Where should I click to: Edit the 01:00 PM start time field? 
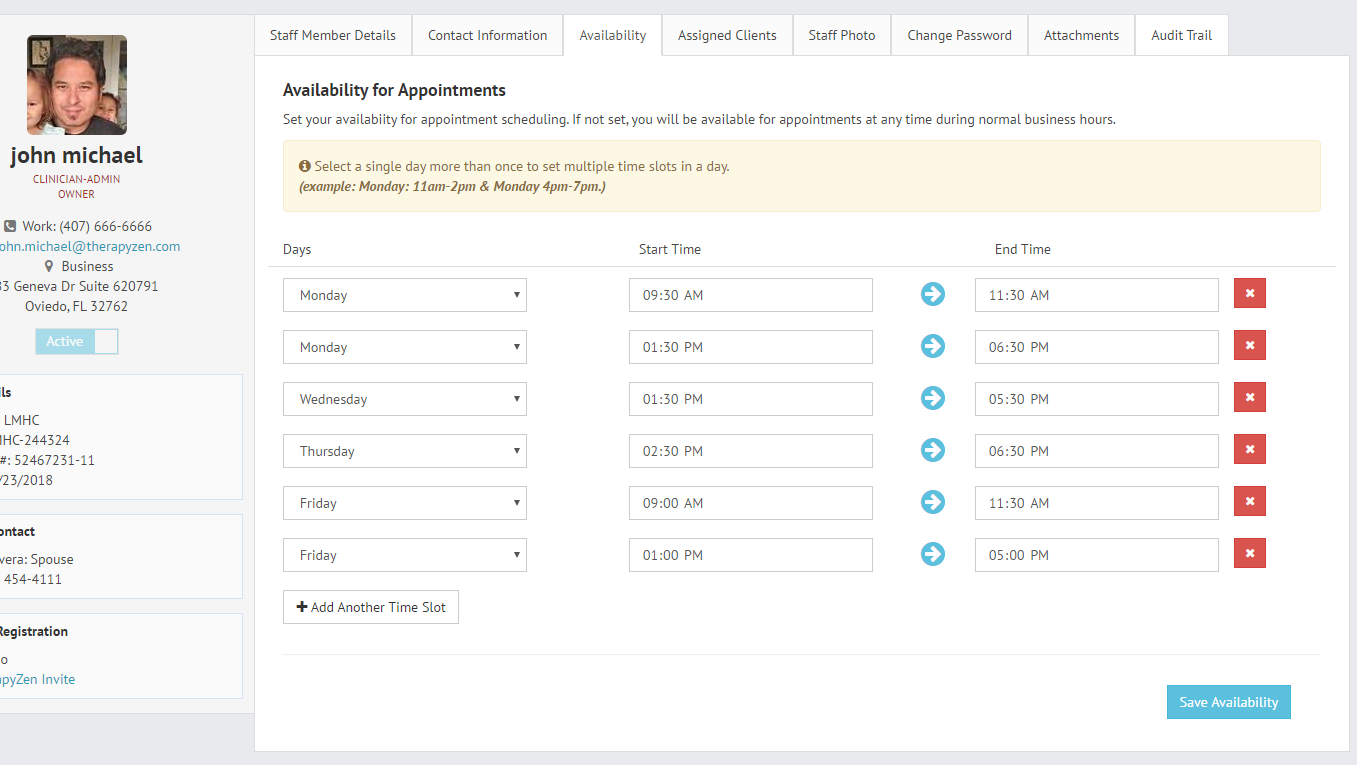(751, 555)
